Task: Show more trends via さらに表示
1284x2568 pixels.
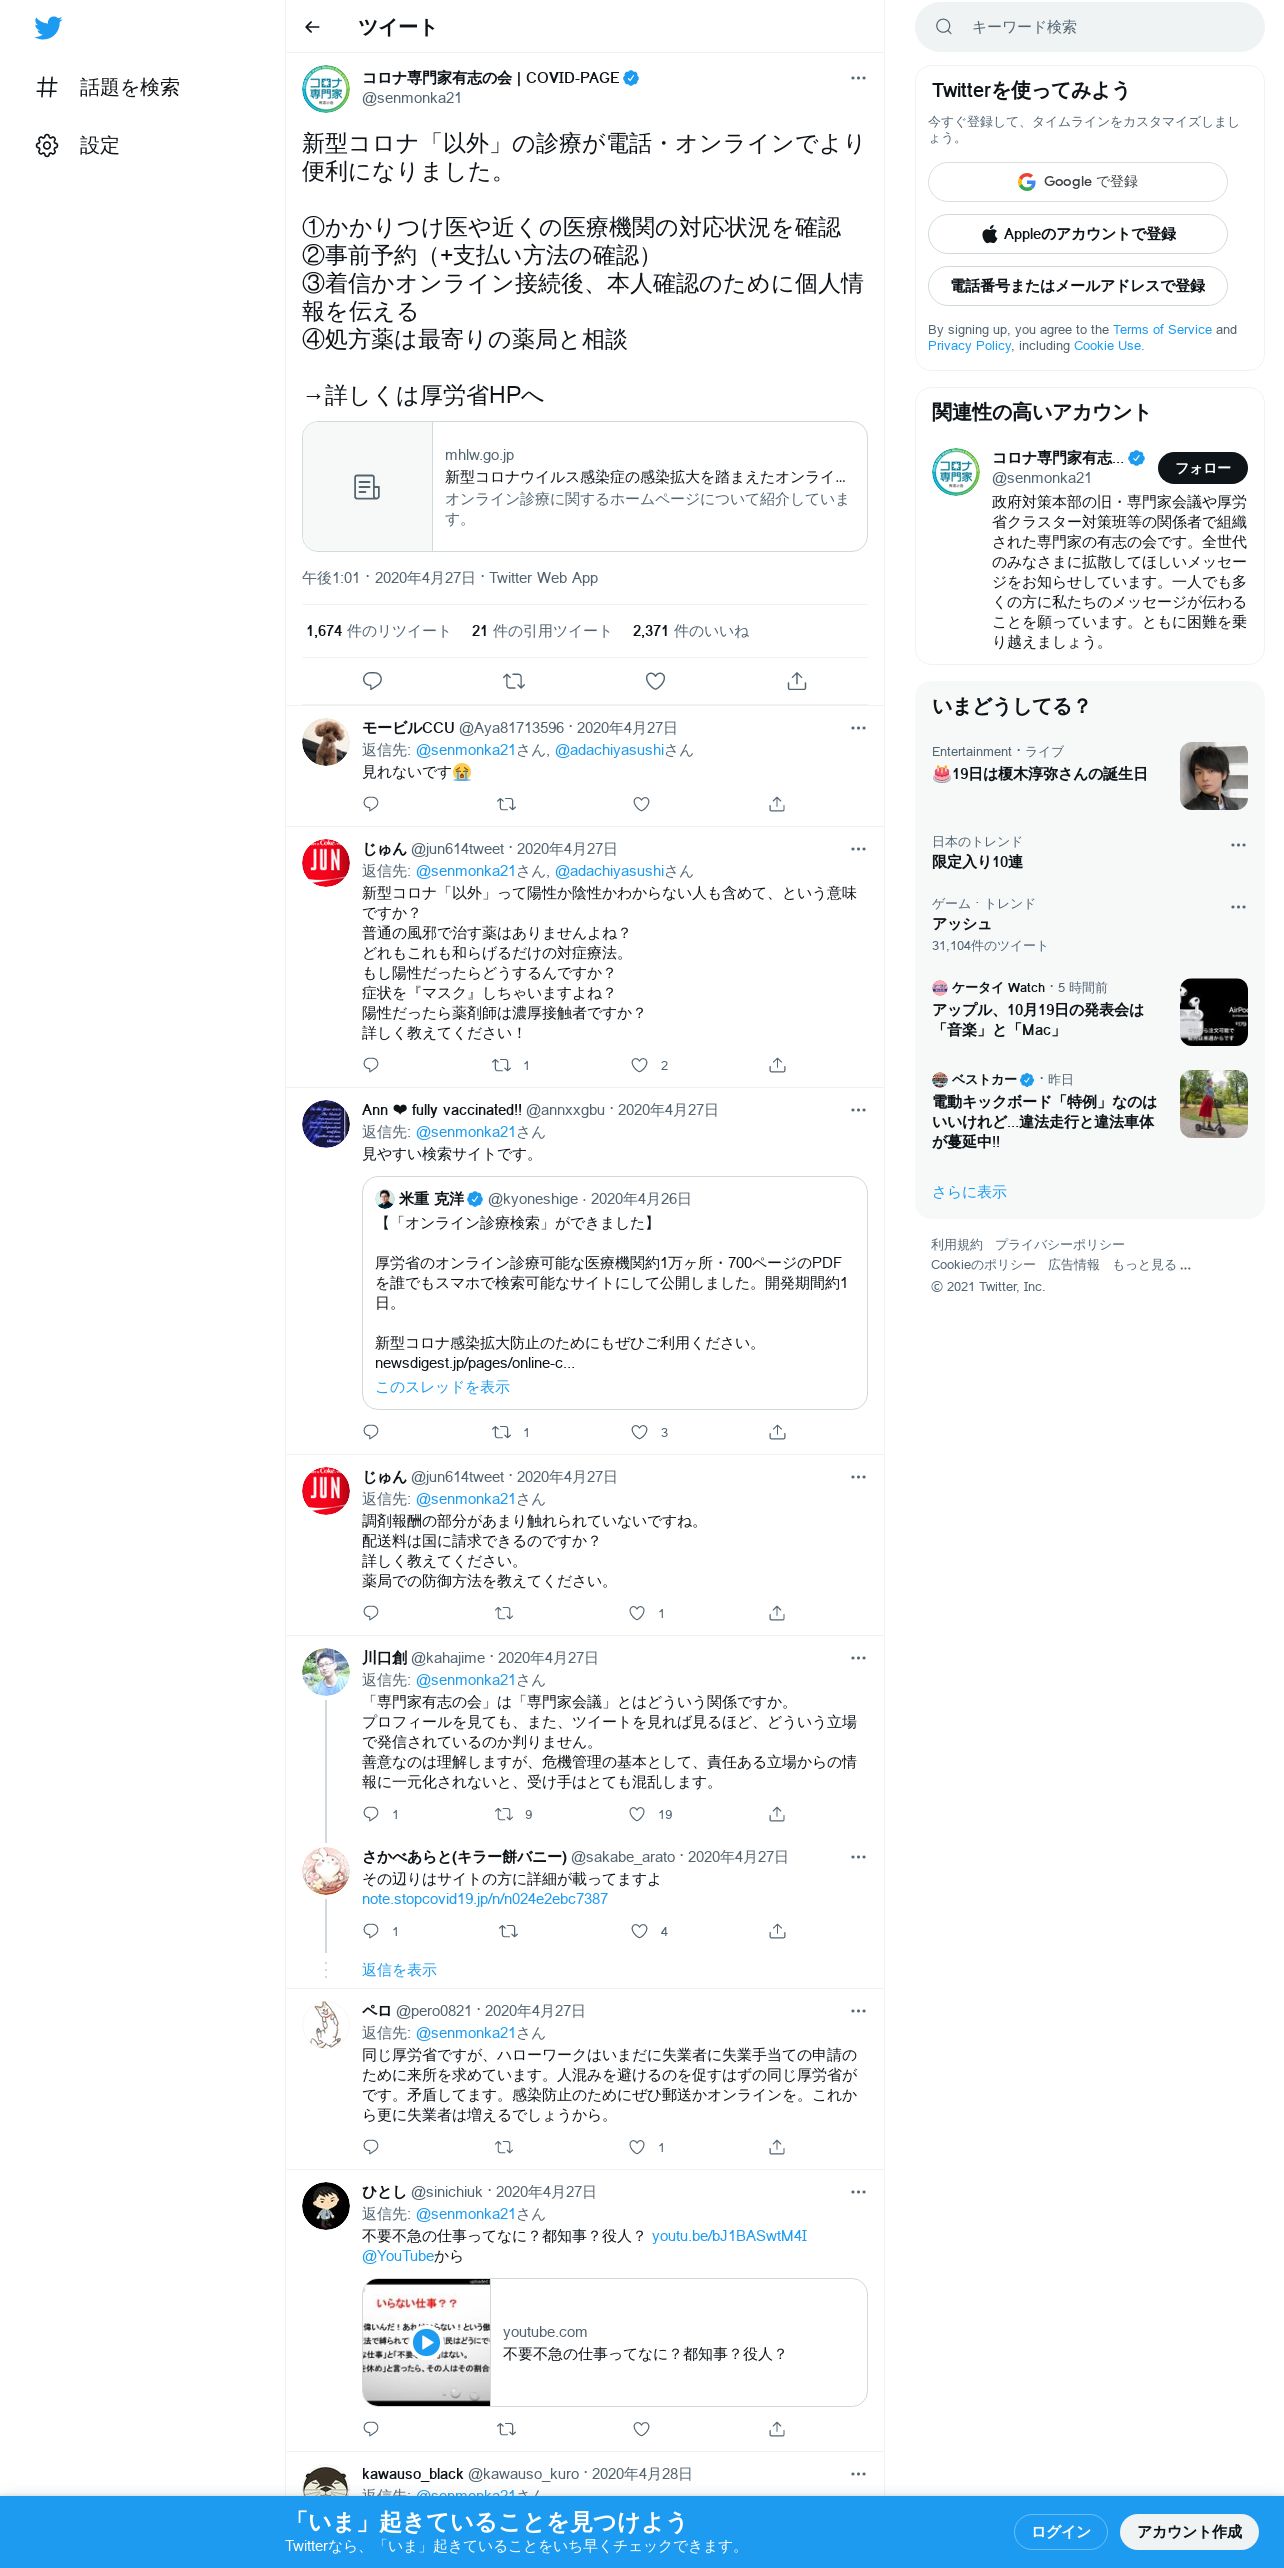Action: pos(969,1192)
